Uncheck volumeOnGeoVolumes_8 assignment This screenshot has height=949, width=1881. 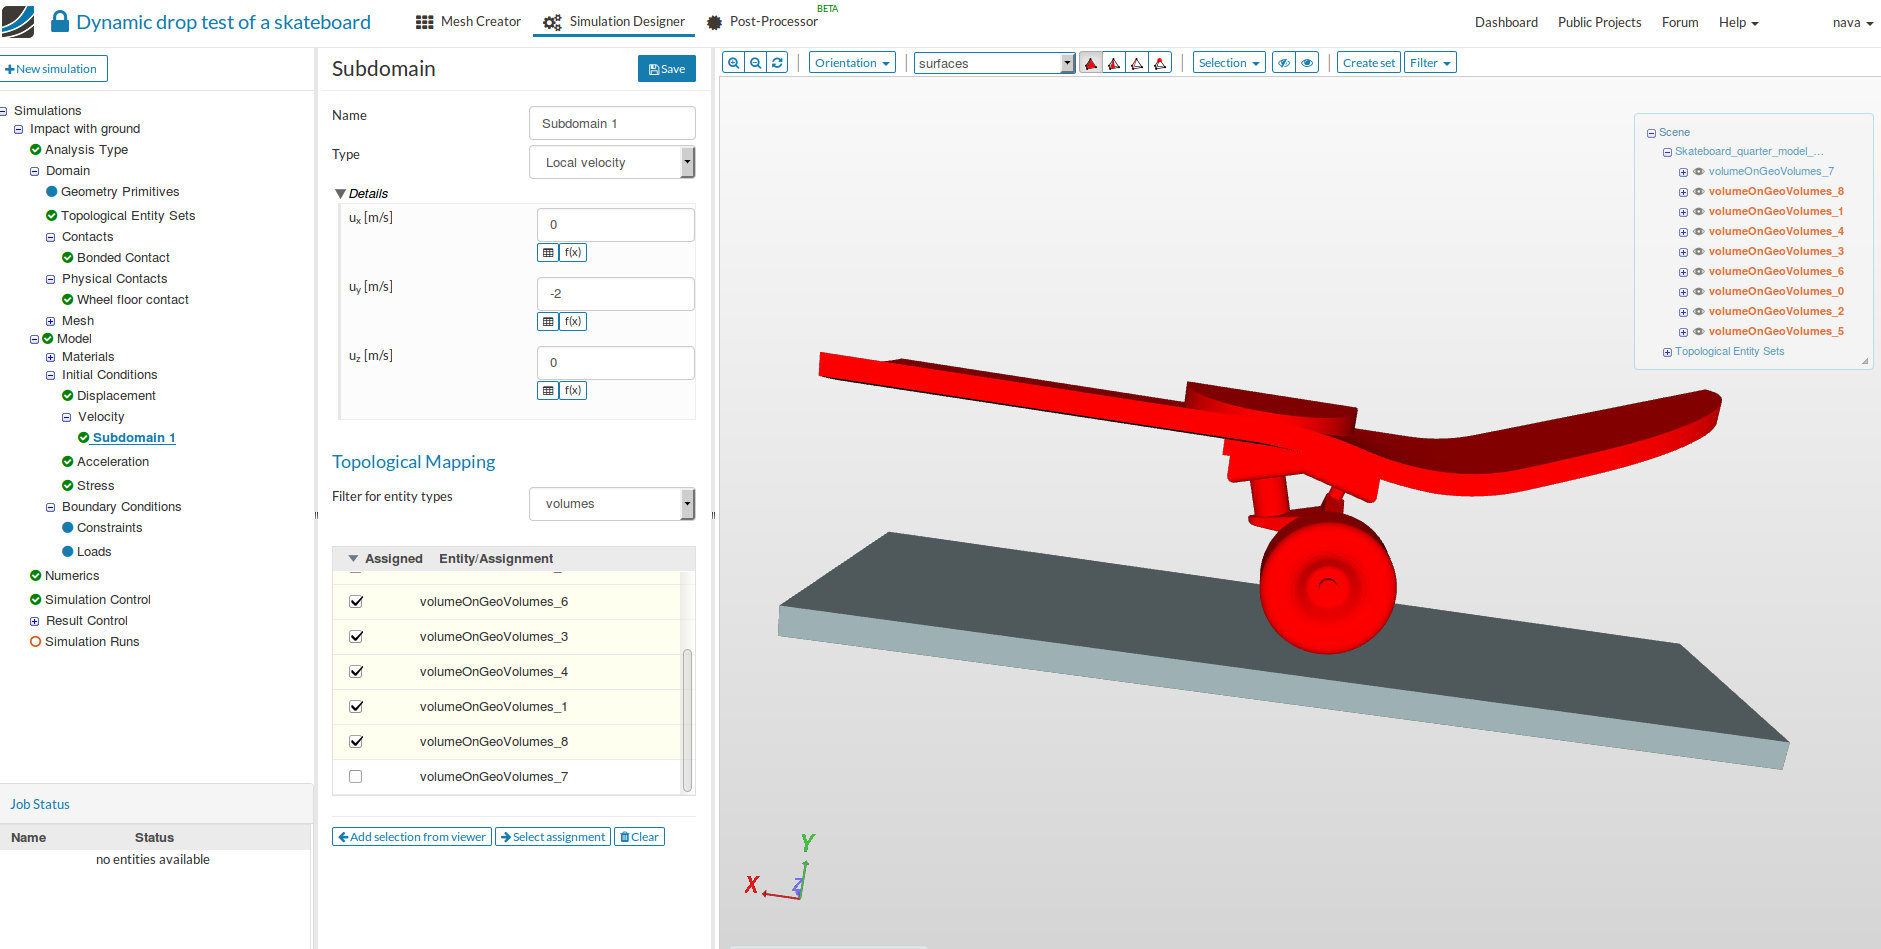(356, 742)
